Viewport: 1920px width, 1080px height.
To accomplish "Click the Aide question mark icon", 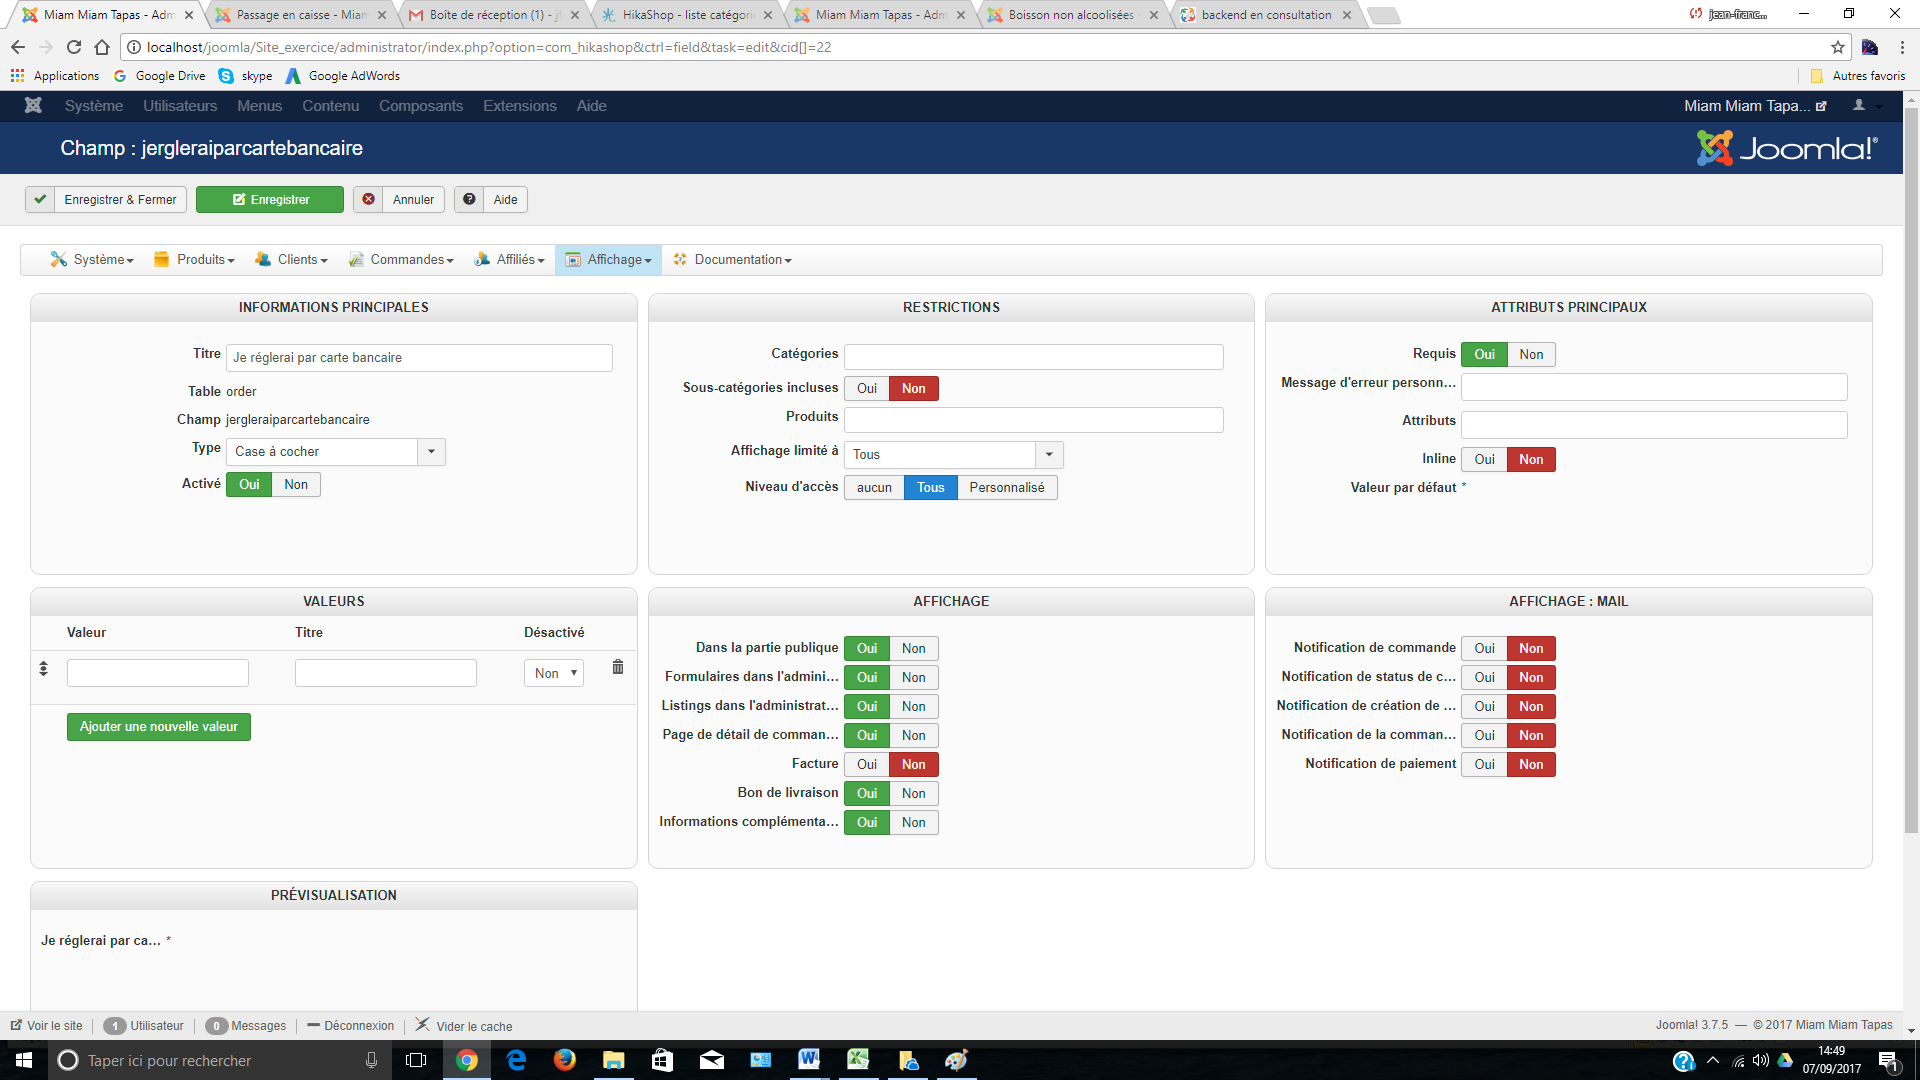I will pos(469,199).
